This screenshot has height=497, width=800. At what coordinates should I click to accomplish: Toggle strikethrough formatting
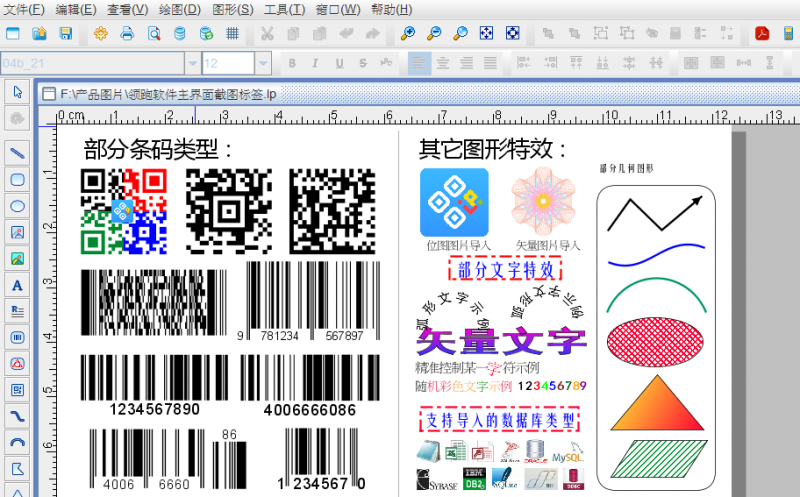tap(363, 63)
